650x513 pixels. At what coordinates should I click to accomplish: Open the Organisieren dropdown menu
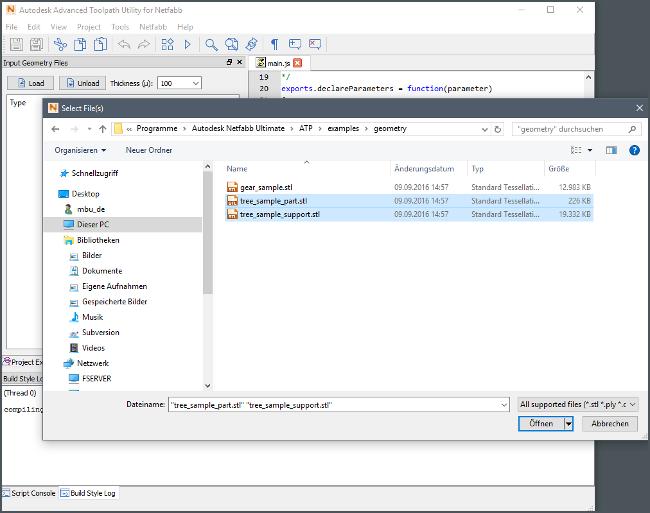click(80, 150)
